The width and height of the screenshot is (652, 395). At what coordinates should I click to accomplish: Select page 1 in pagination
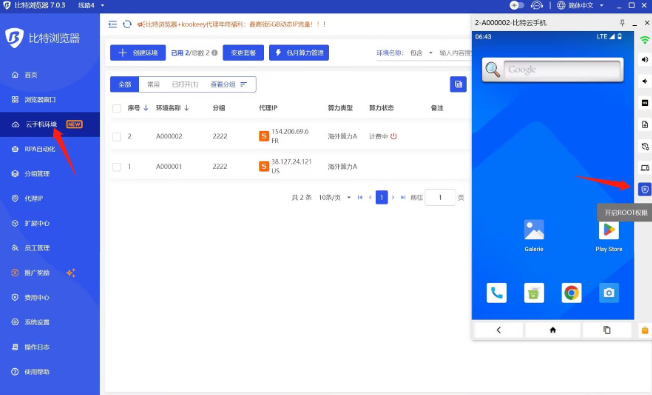(x=382, y=198)
